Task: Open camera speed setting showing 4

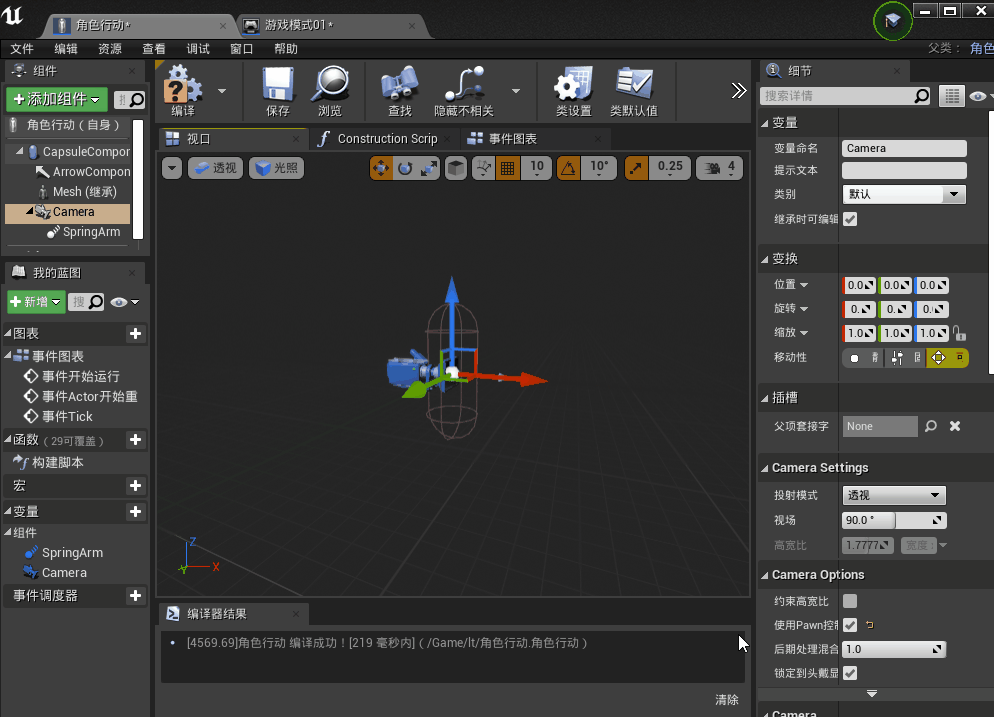Action: coord(720,168)
